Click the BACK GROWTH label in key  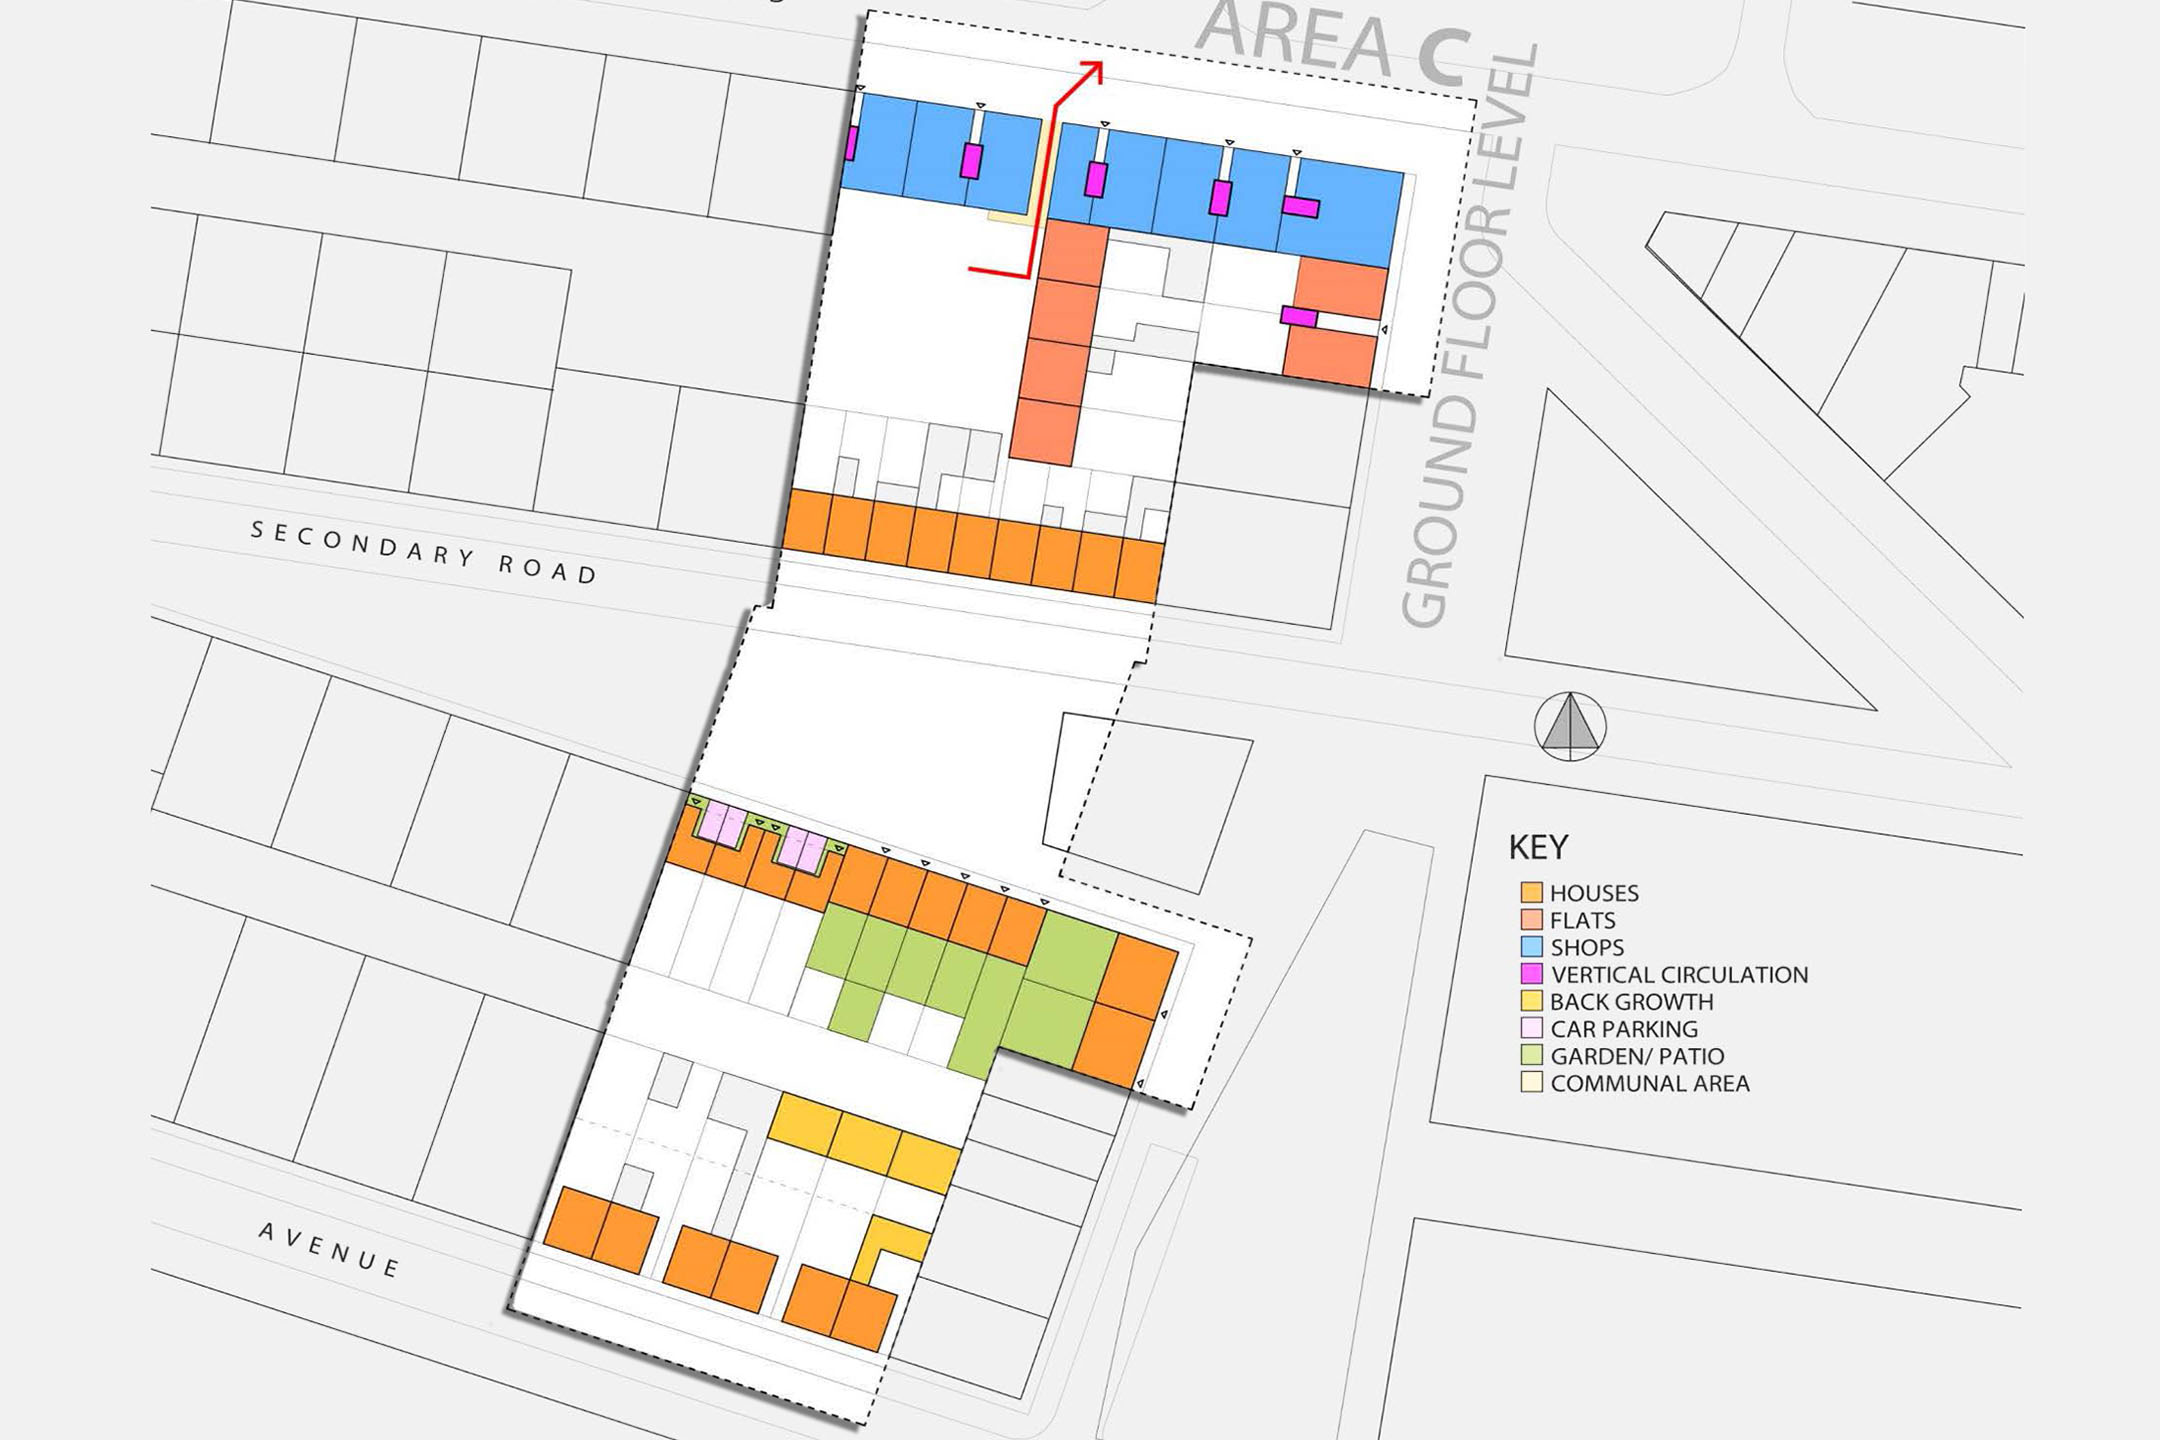pos(1632,1001)
